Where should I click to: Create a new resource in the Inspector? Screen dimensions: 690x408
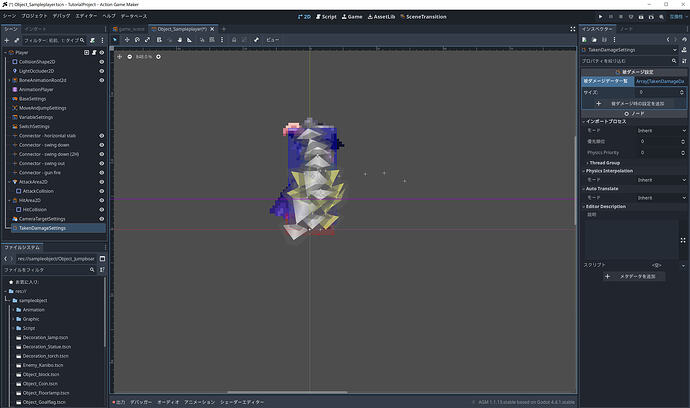point(584,40)
